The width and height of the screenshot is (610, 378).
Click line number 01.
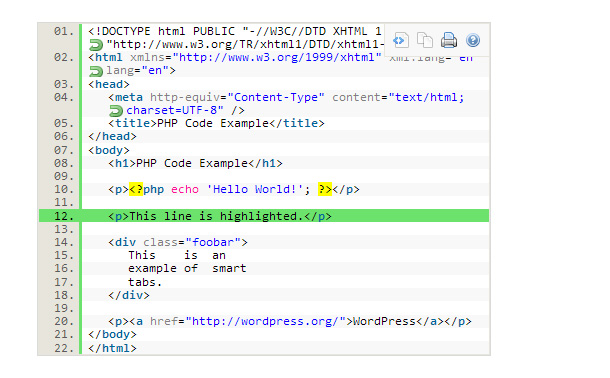pyautogui.click(x=64, y=31)
